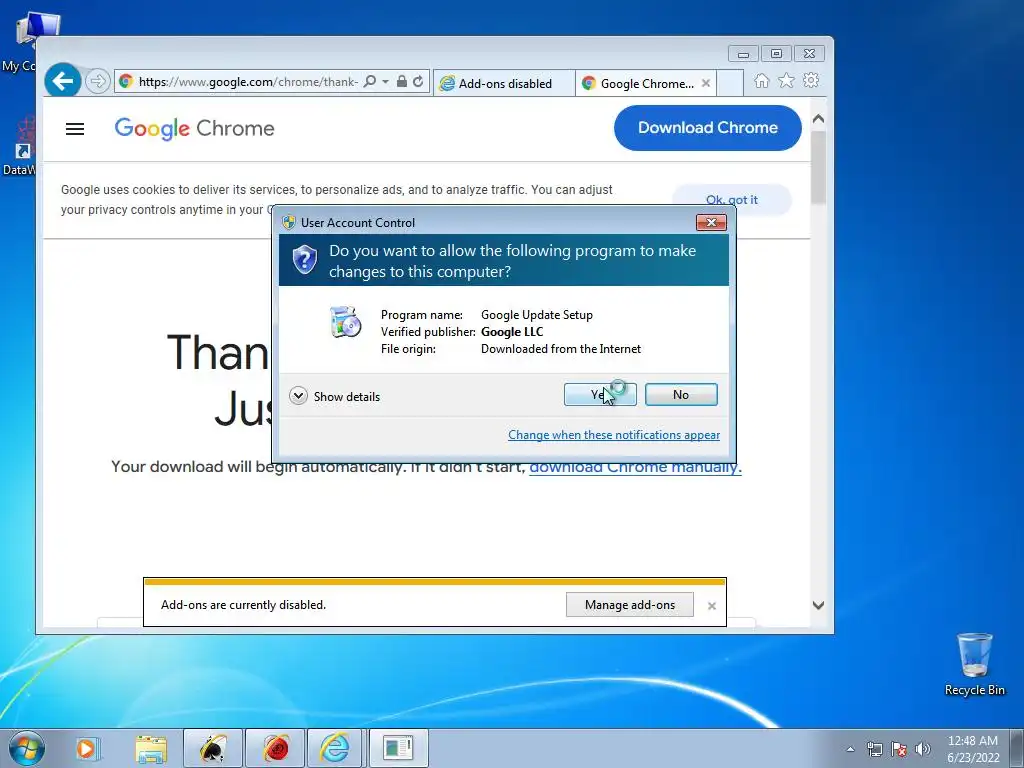Click the vertical scrollbar thumb
Screen dimensions: 1024x768
point(818,167)
